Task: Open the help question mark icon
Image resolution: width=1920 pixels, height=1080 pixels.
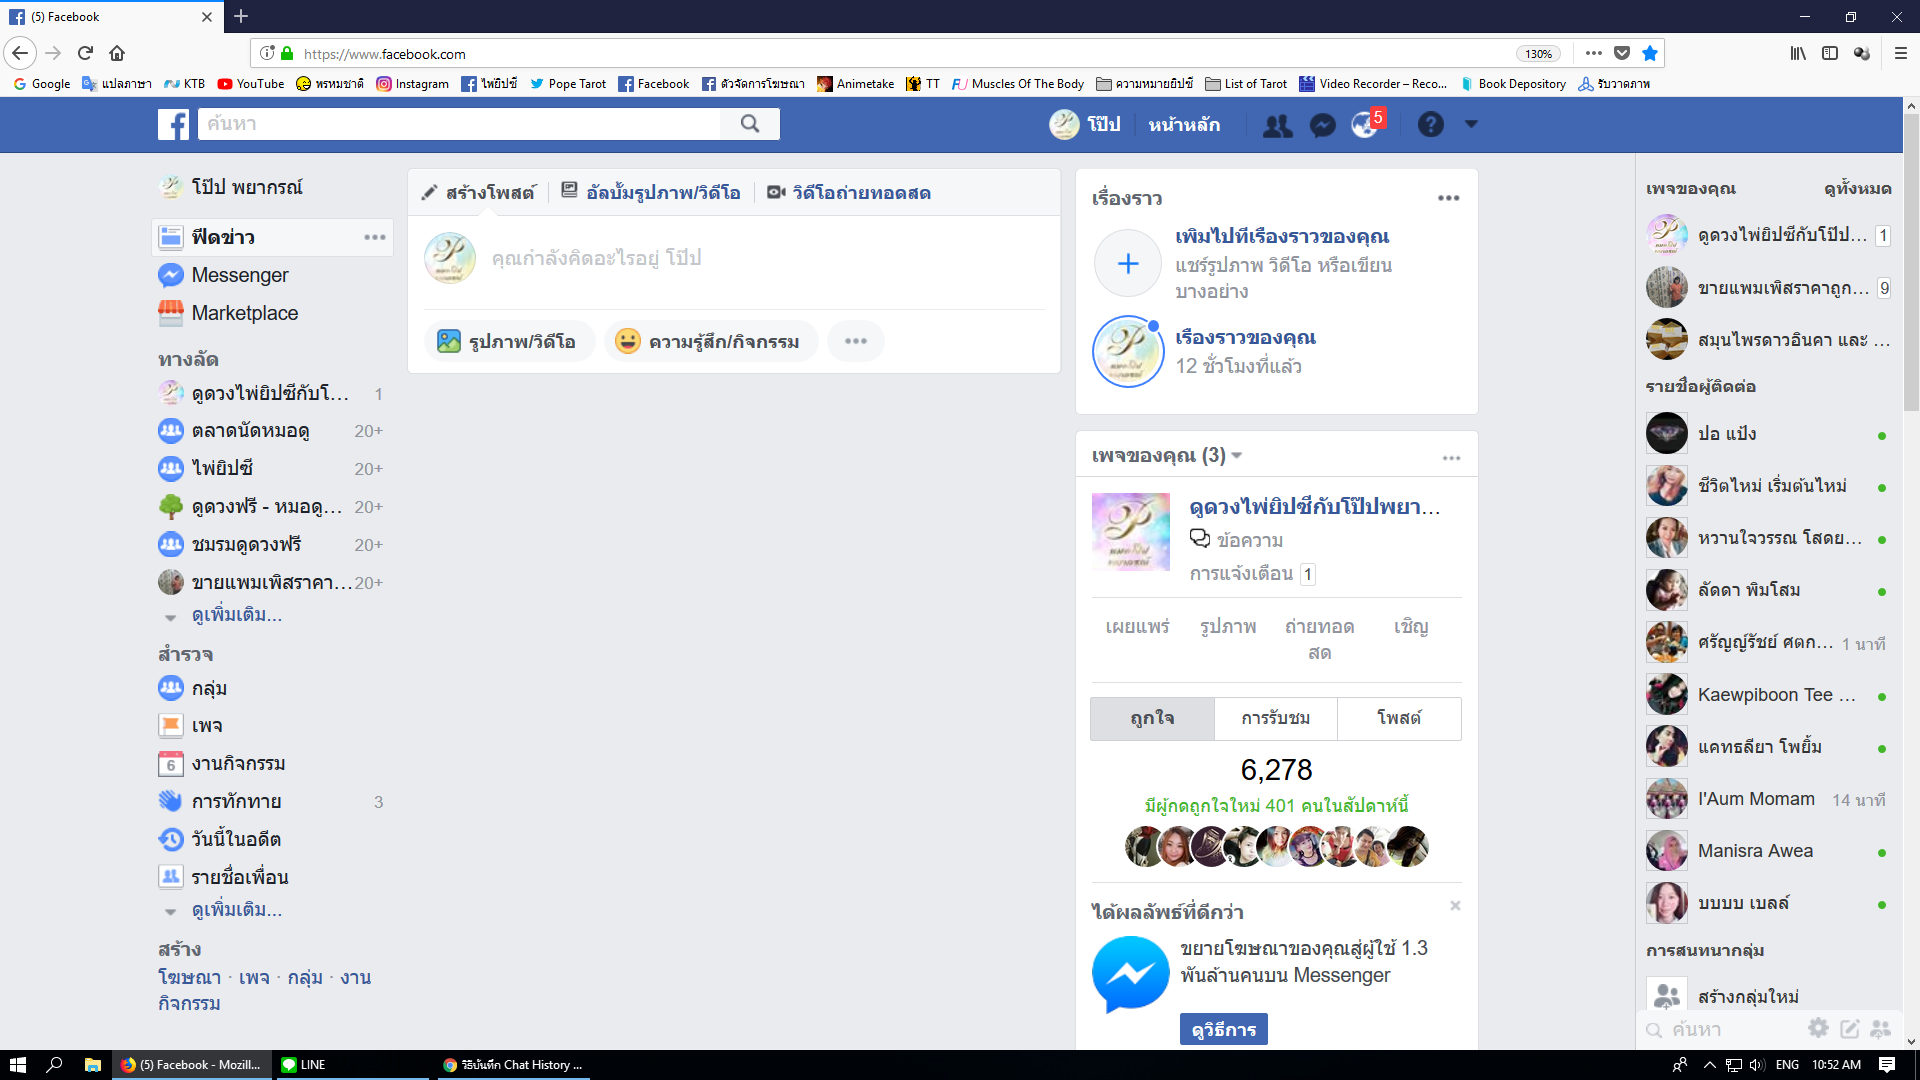Action: 1431,124
